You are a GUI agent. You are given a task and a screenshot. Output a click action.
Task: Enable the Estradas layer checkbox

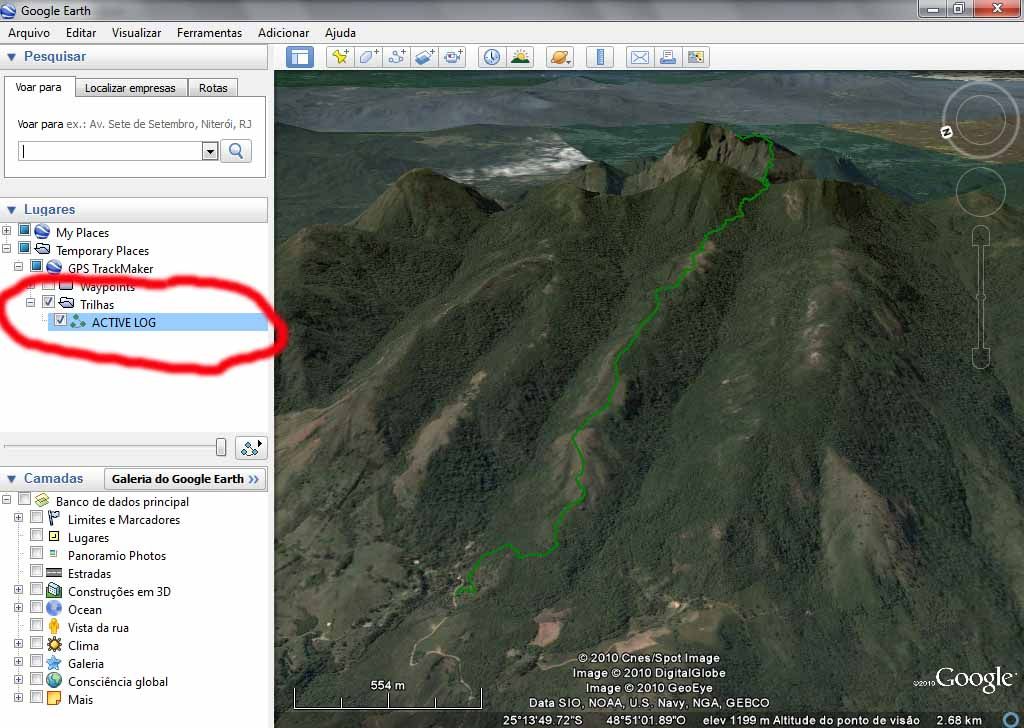(37, 573)
